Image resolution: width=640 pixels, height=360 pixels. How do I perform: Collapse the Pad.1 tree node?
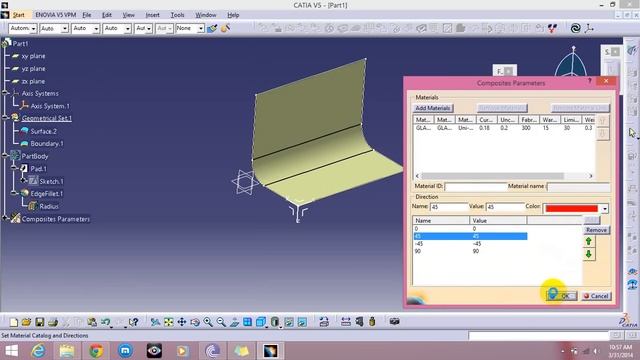14,168
